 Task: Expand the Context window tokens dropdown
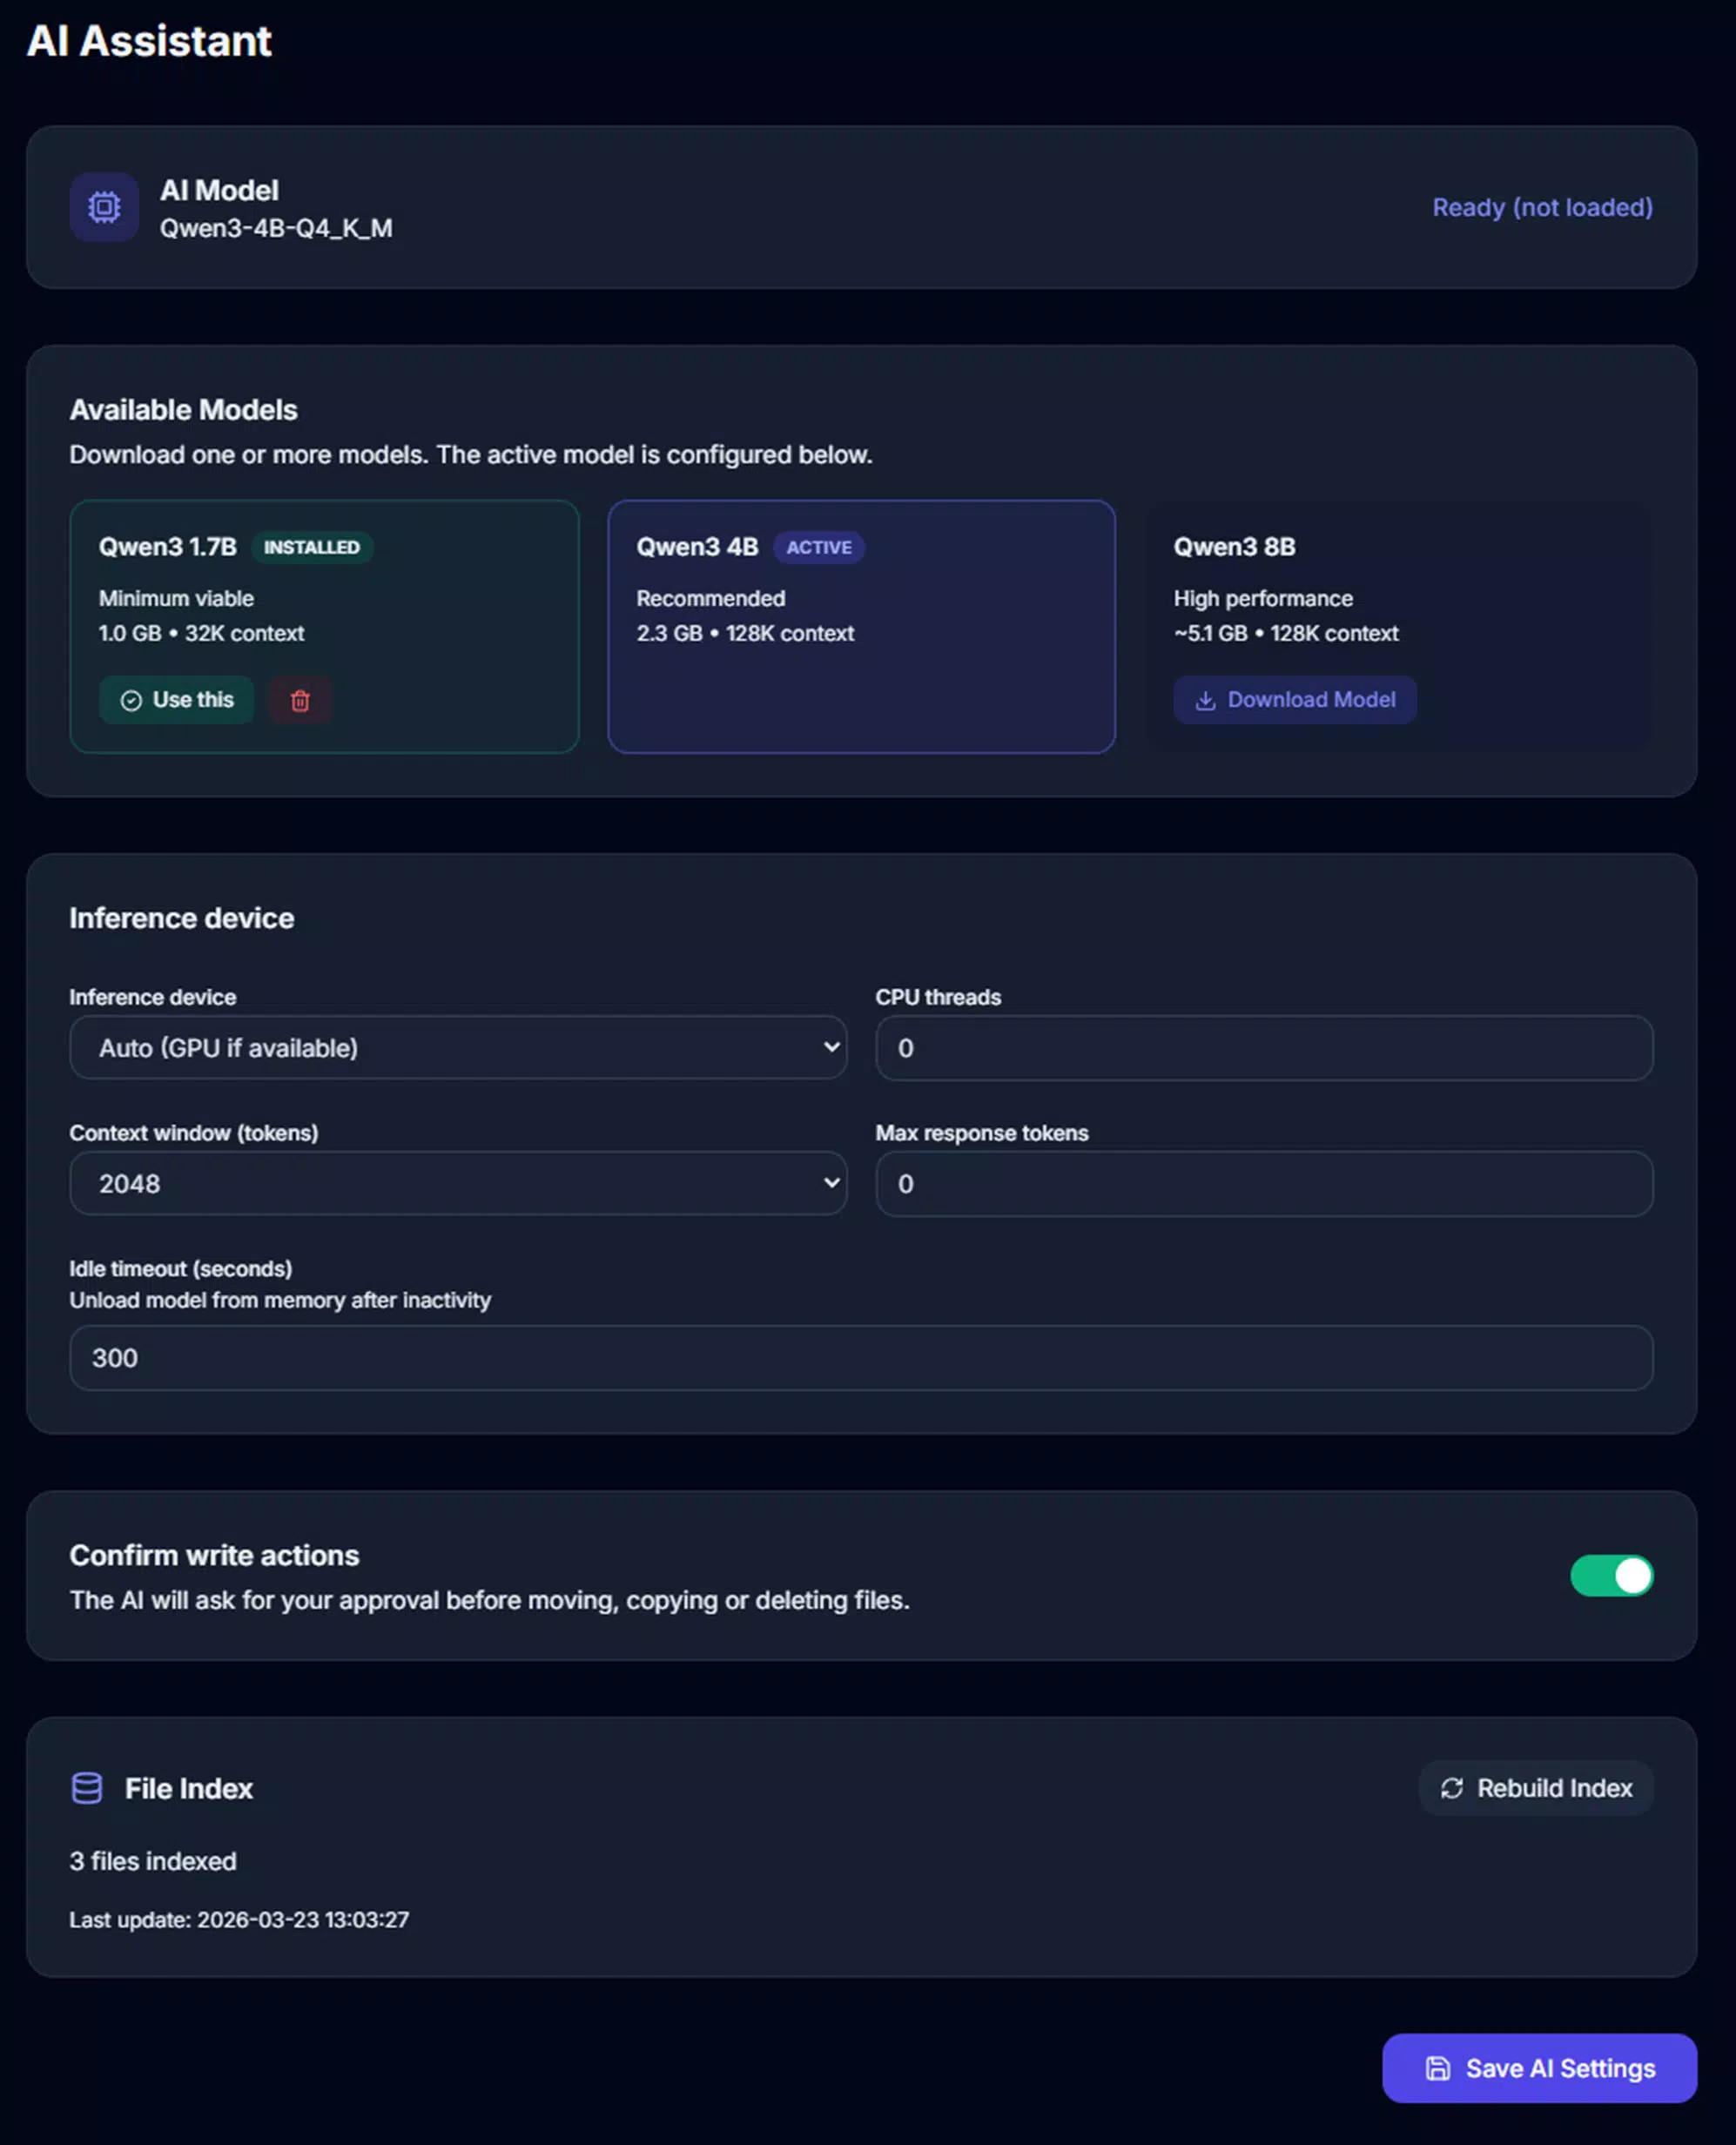(458, 1184)
